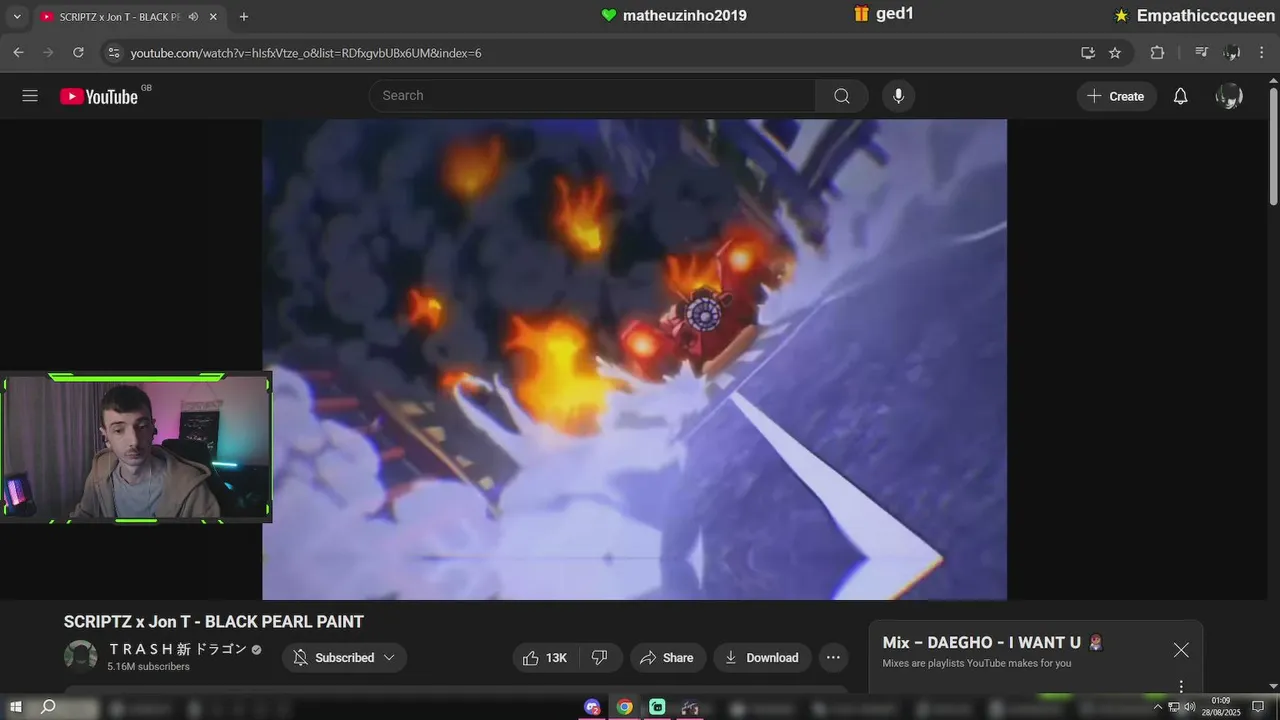
Task: Open the Chrome profile avatar
Action: pyautogui.click(x=1232, y=53)
